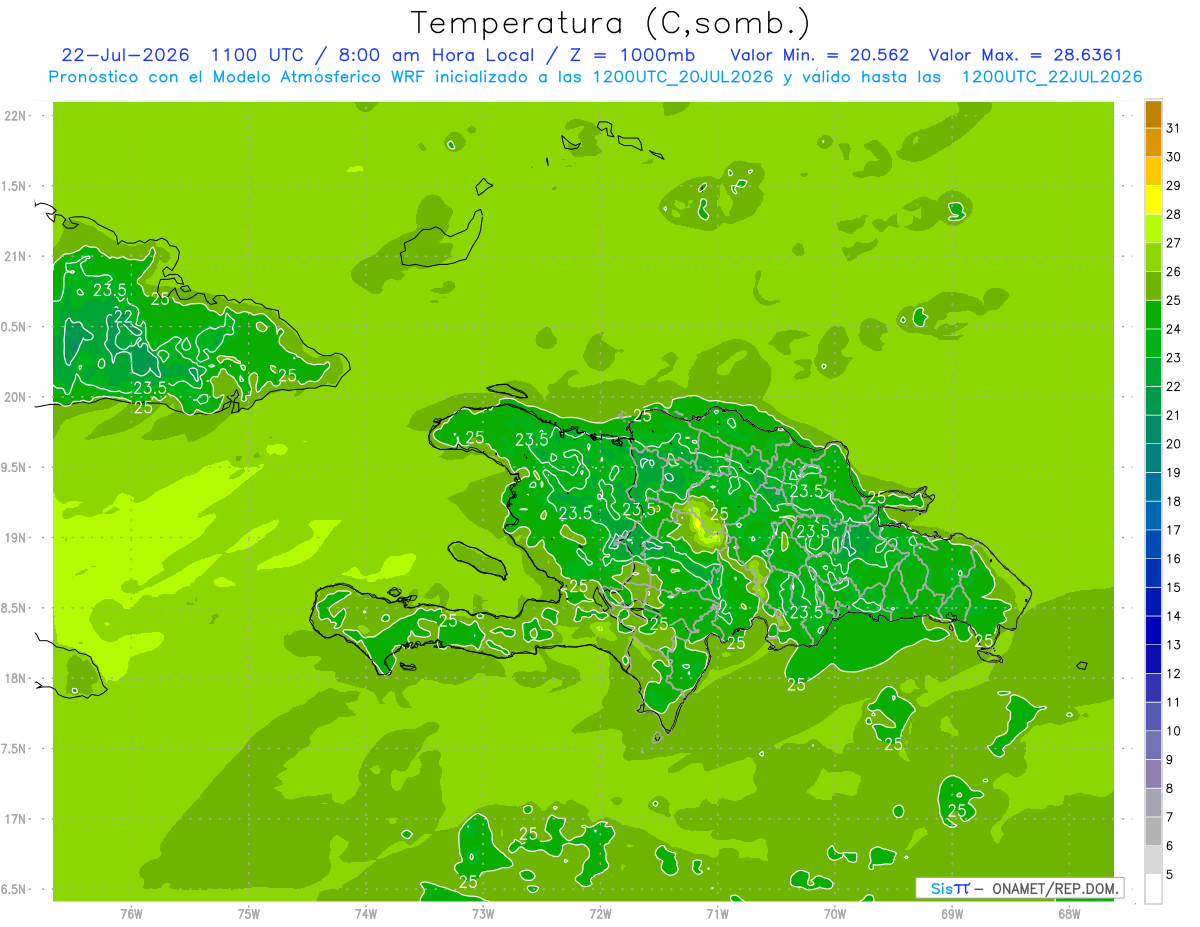Click the '20' label on color legend
The width and height of the screenshot is (1200, 927).
coord(1174,444)
